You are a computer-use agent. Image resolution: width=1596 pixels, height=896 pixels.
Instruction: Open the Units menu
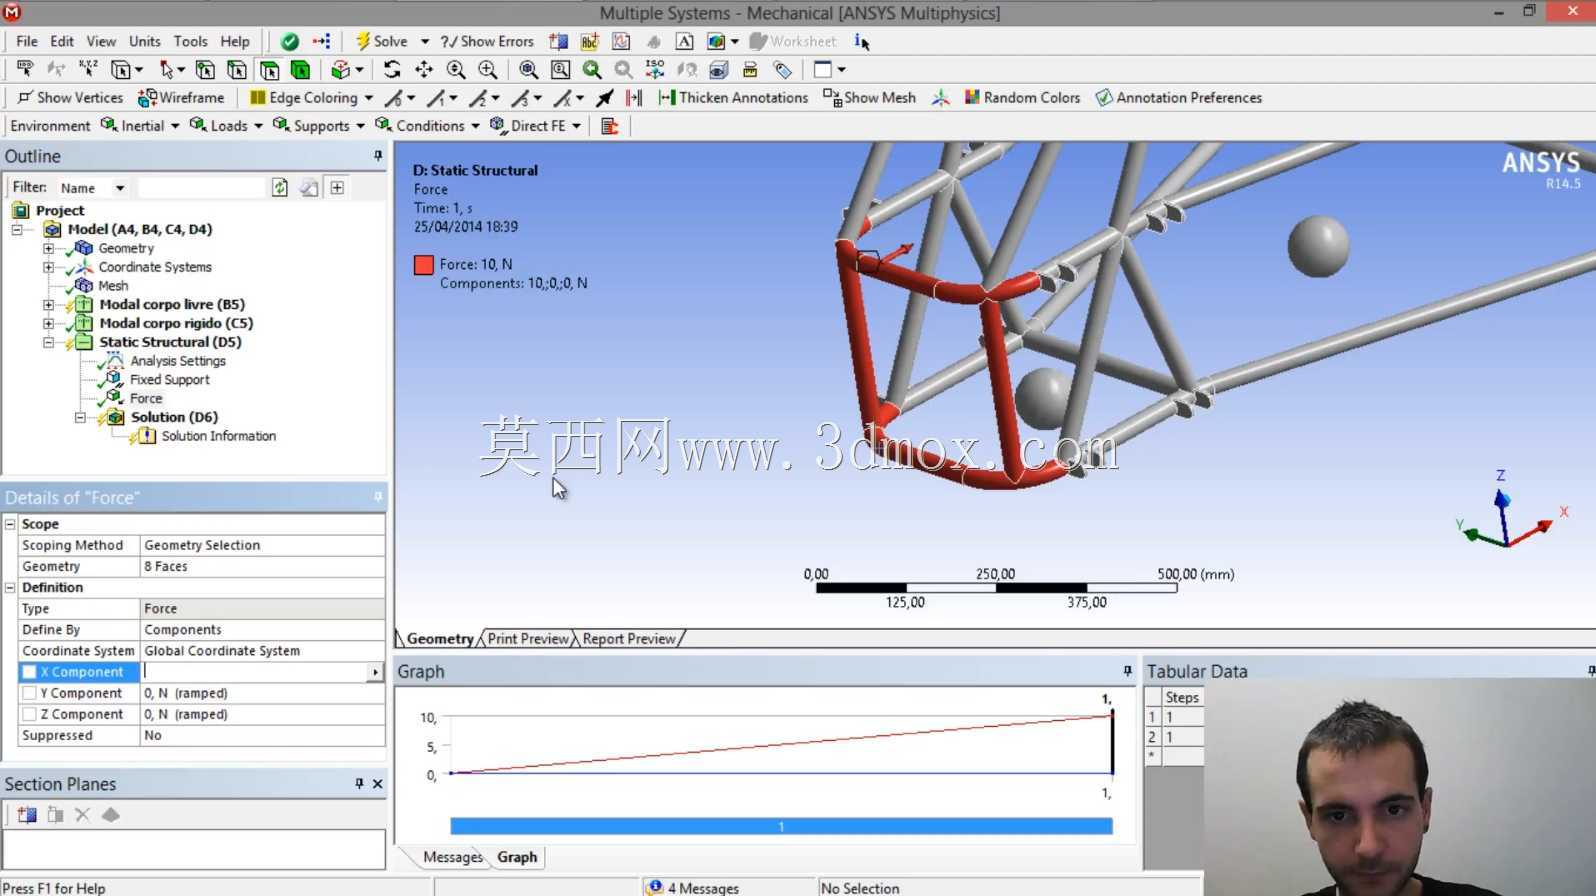coord(145,41)
